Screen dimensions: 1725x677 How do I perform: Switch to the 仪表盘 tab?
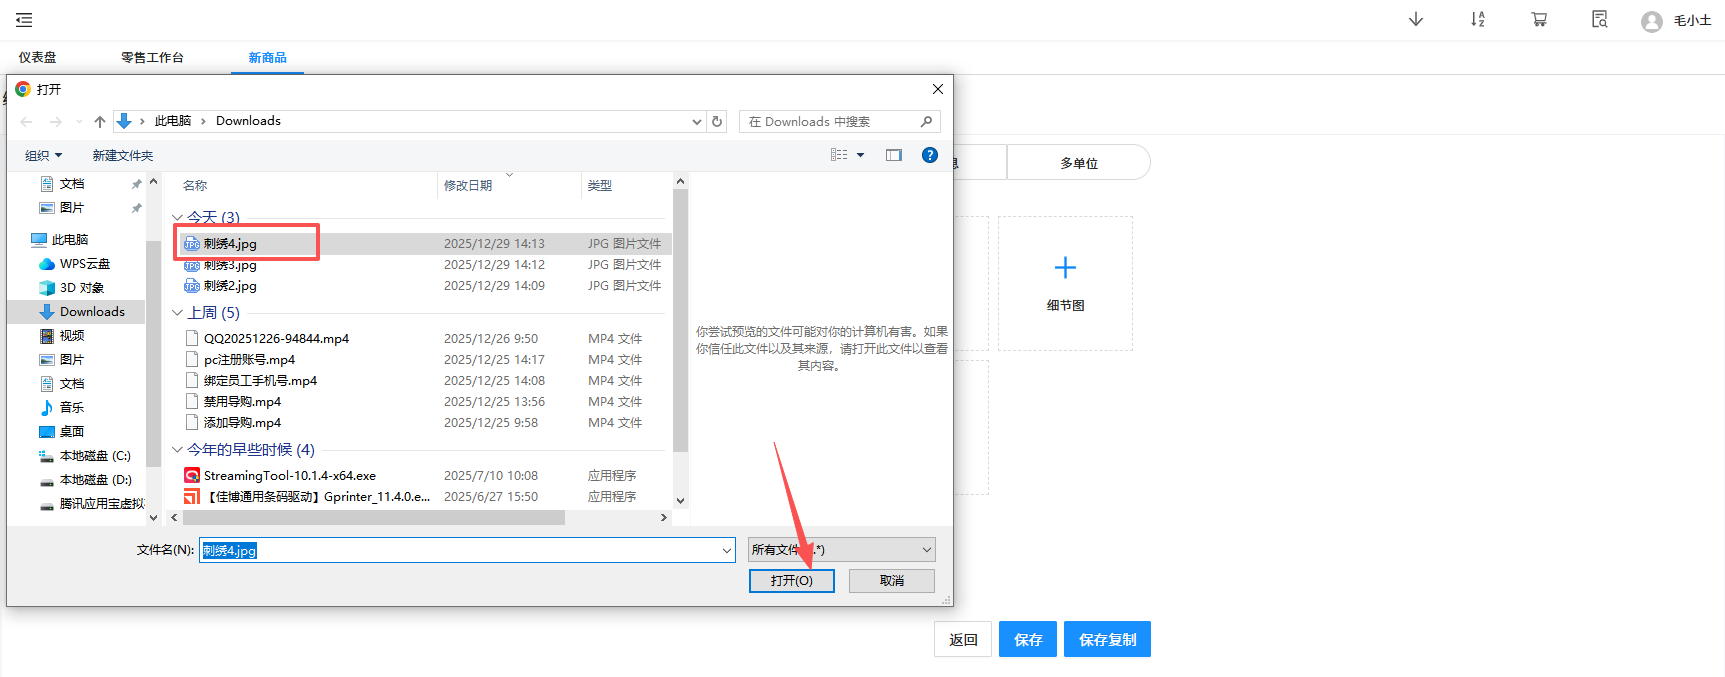click(x=38, y=58)
